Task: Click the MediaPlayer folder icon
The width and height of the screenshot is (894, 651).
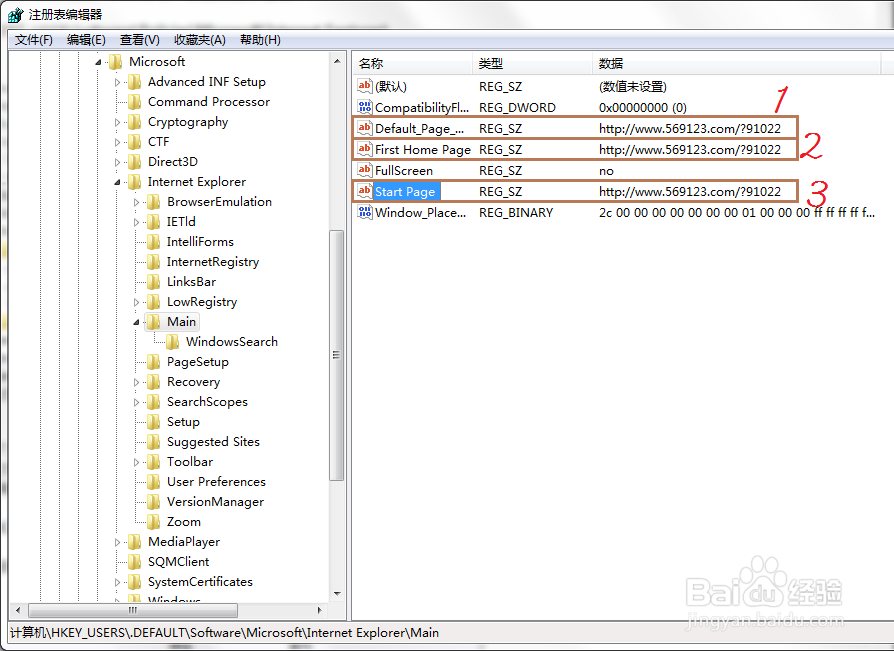Action: coord(135,542)
